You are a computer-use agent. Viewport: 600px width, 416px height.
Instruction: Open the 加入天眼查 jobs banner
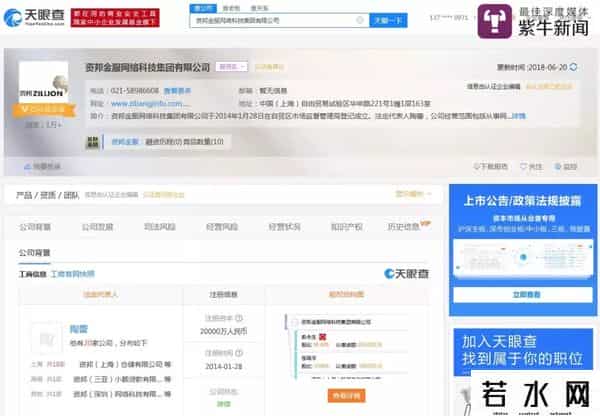pyautogui.click(x=523, y=351)
